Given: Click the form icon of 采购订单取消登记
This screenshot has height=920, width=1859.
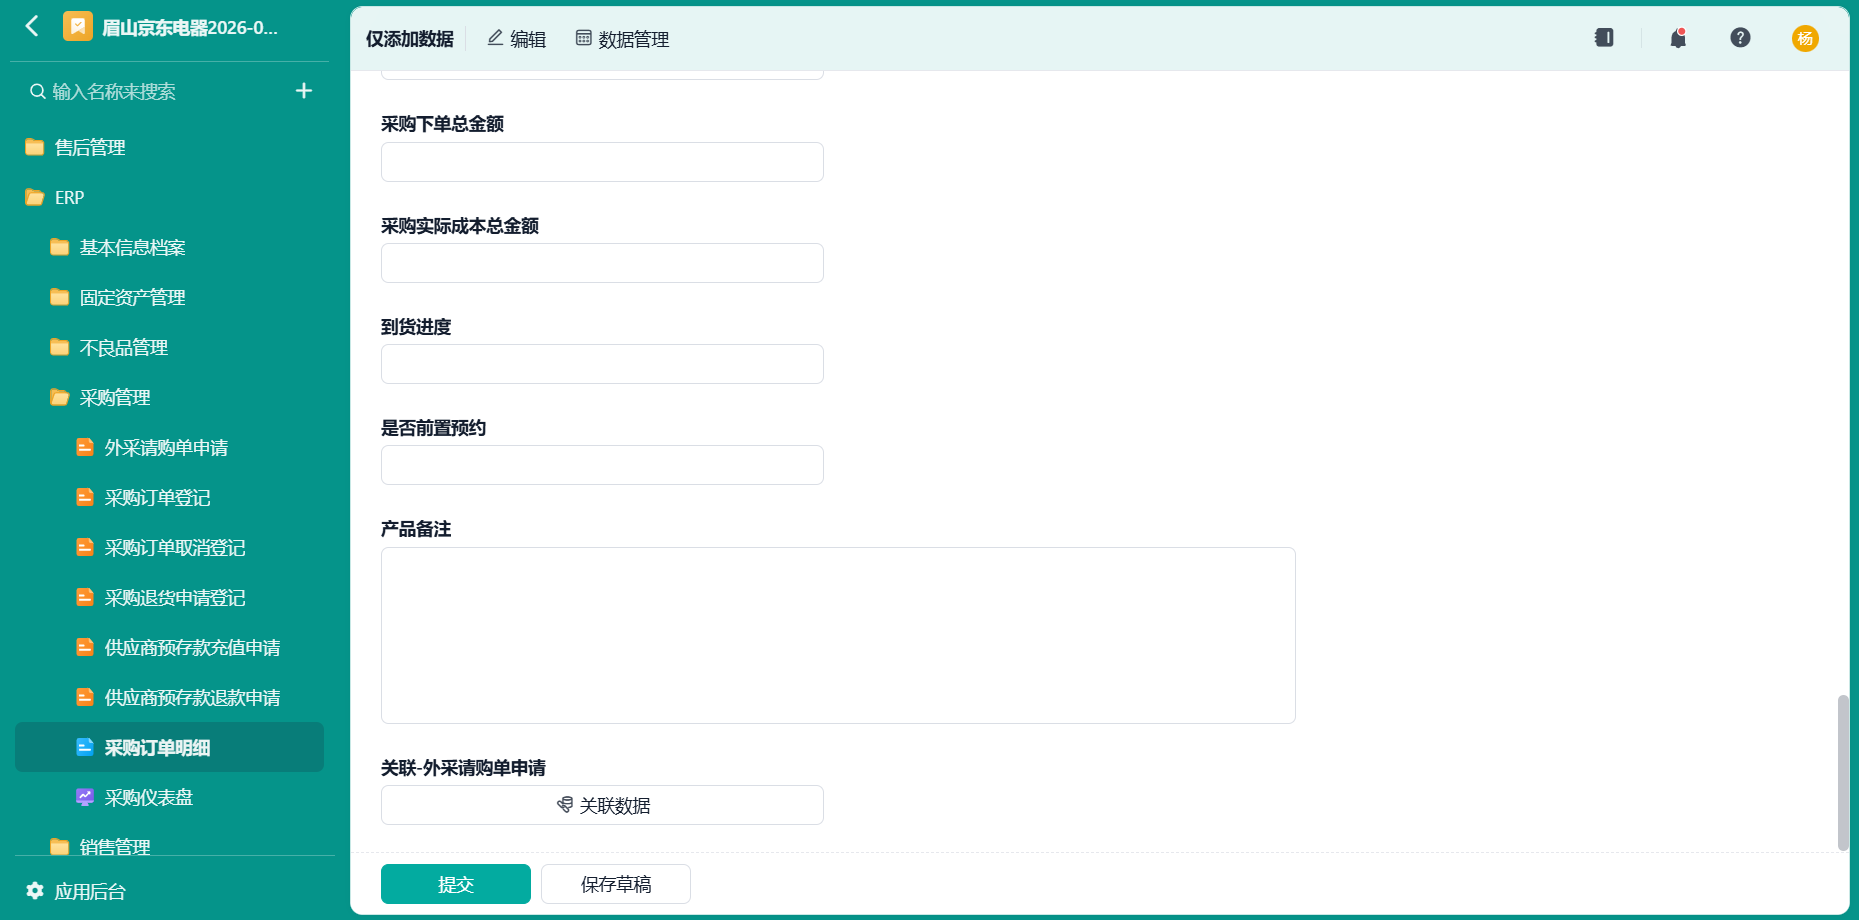Looking at the screenshot, I should [x=85, y=547].
